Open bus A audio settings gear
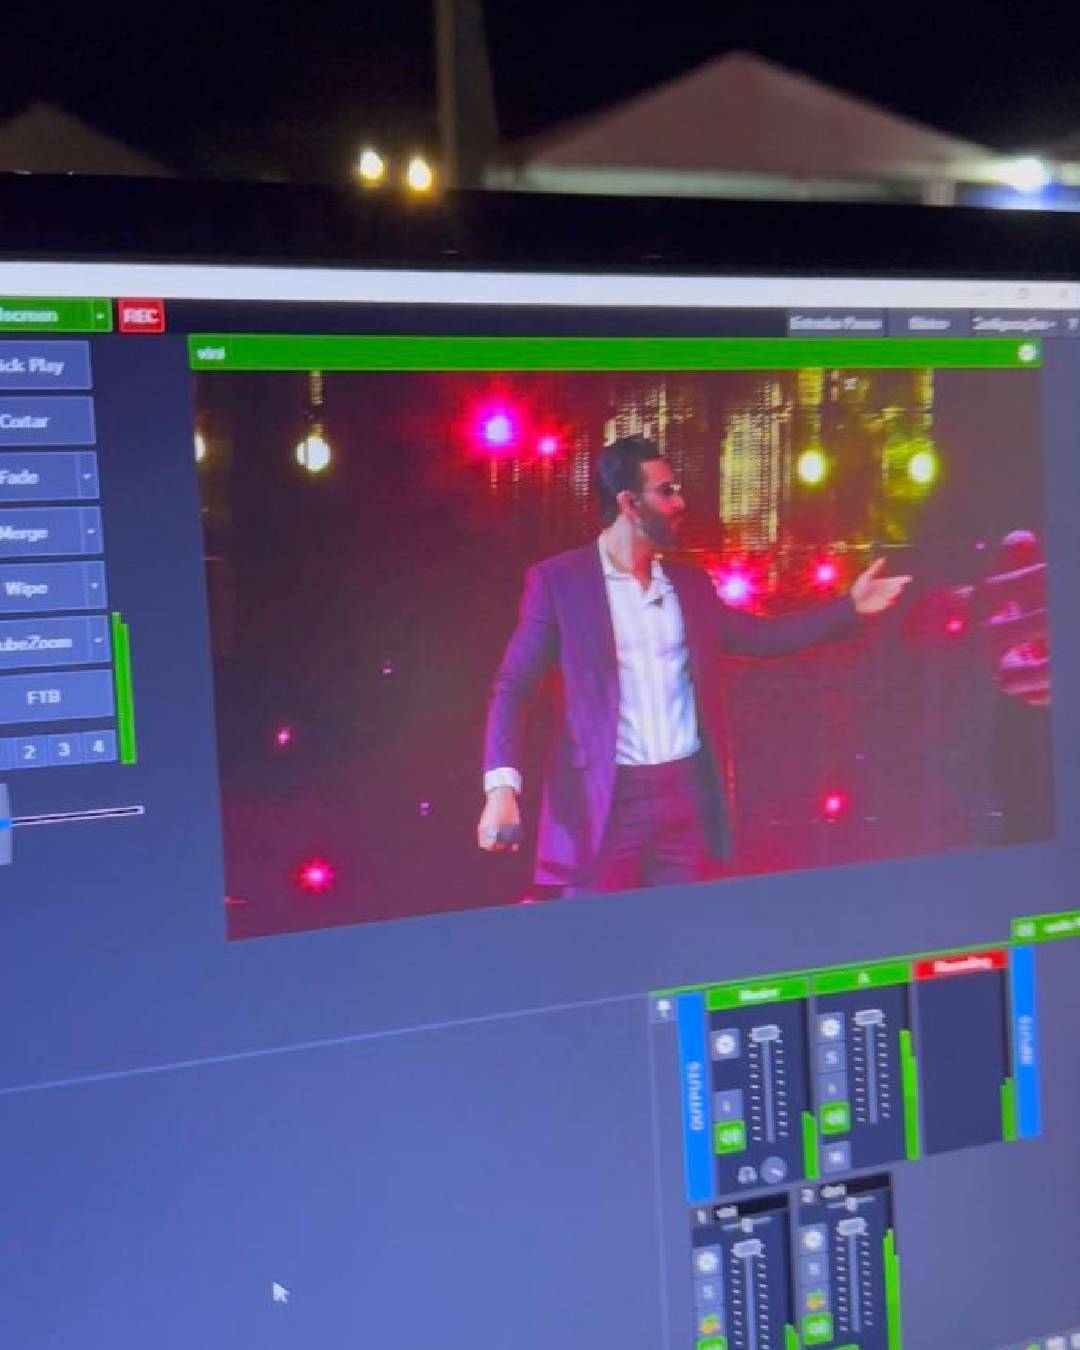The image size is (1080, 1350). [830, 1028]
